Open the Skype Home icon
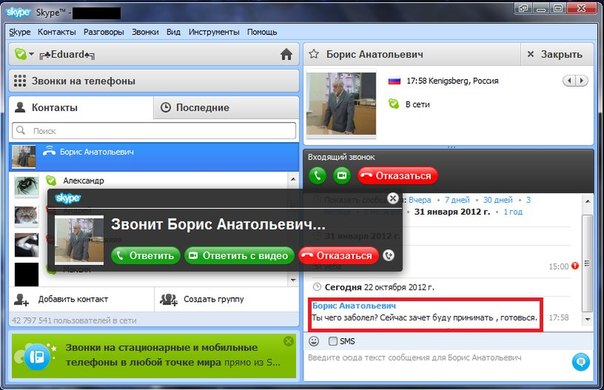Viewport: 604px width, 390px height. click(286, 54)
